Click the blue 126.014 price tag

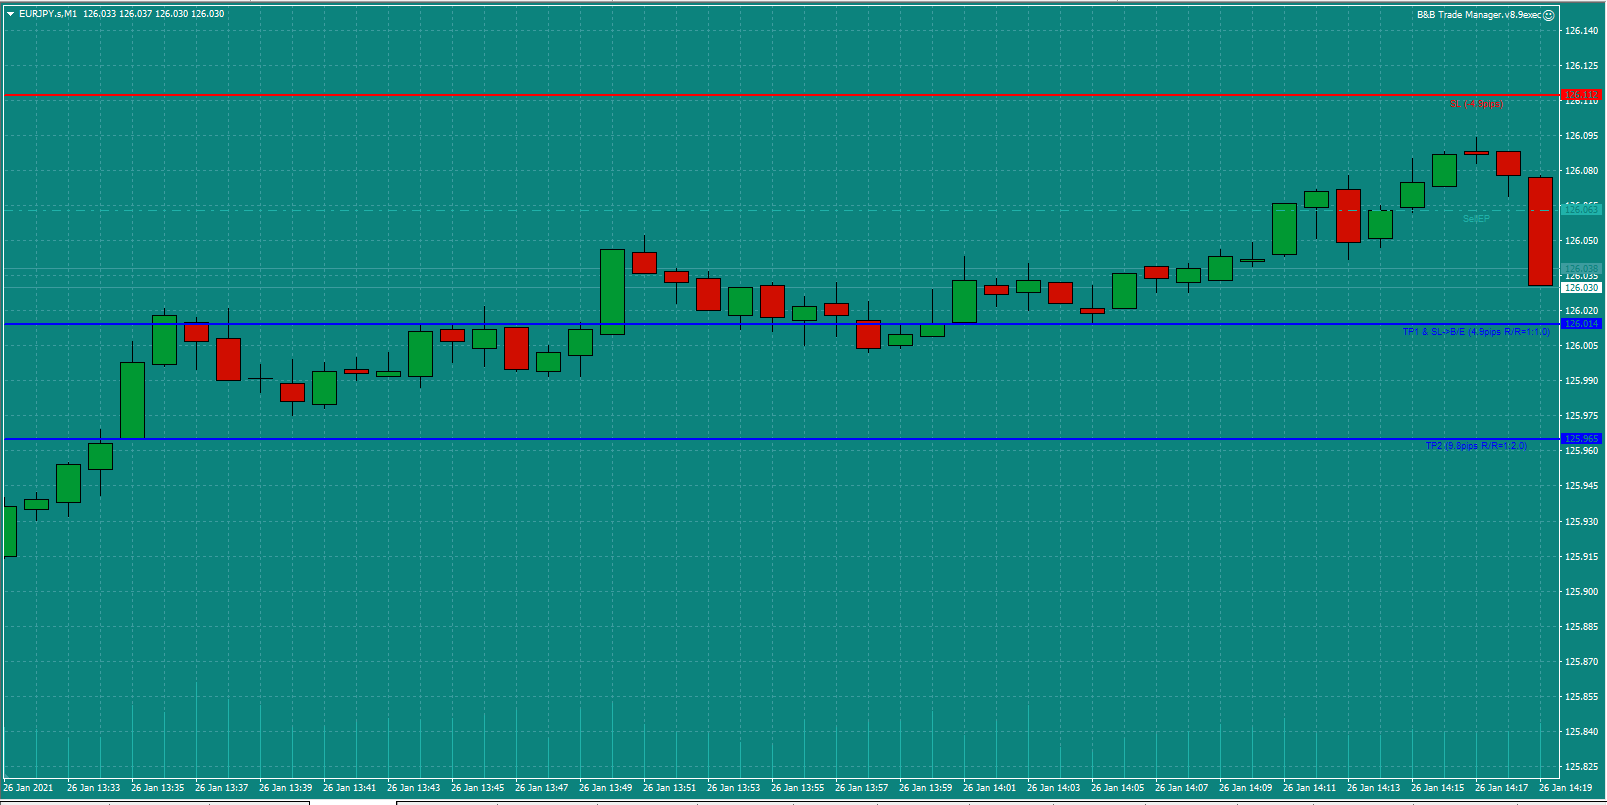click(1581, 324)
